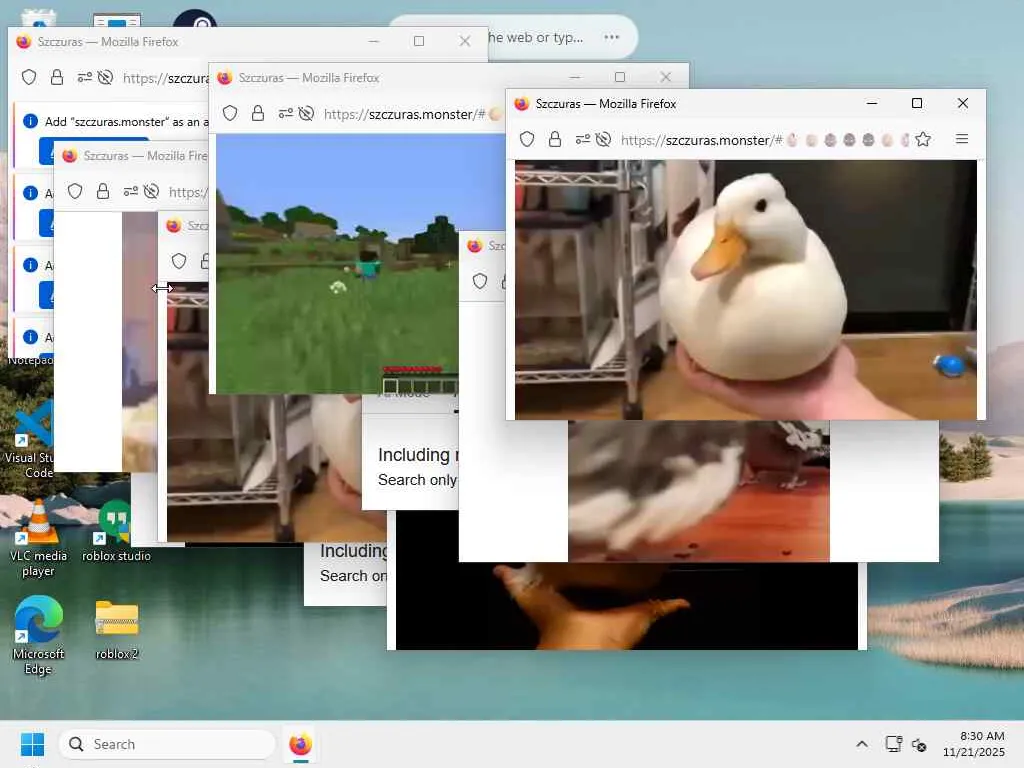
Task: Open Microsoft Edge desktop shortcut
Action: pyautogui.click(x=38, y=635)
